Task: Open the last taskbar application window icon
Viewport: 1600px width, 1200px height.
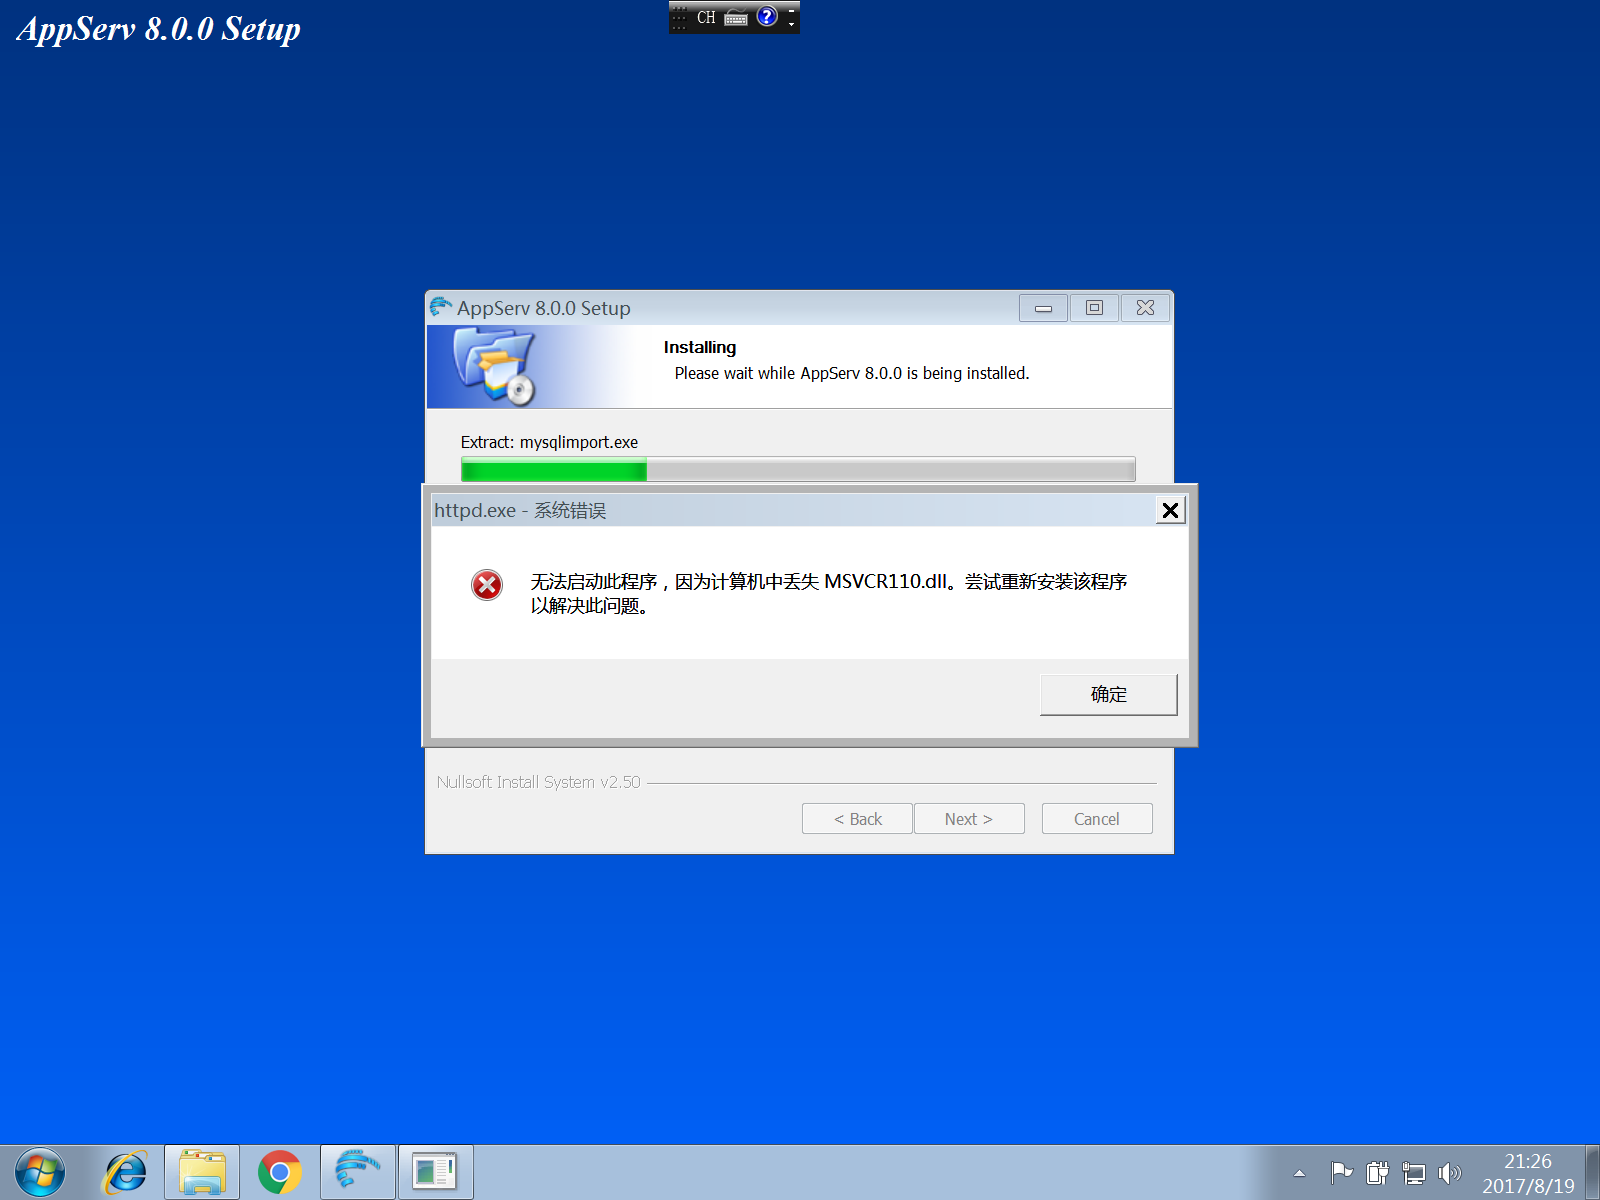Action: [435, 1172]
